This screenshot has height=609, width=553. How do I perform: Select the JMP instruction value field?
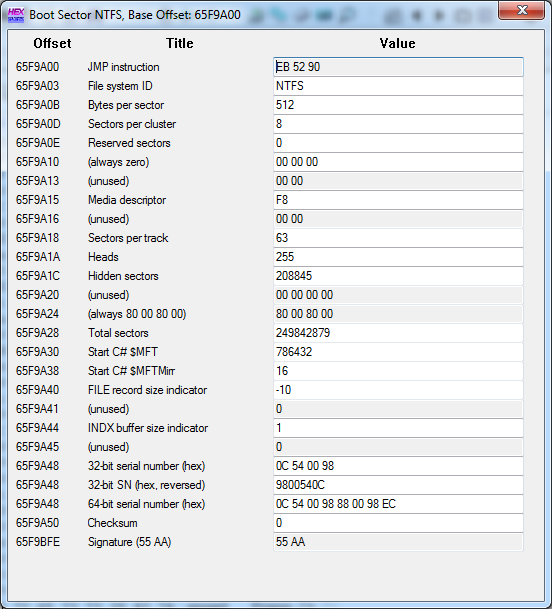tap(398, 67)
